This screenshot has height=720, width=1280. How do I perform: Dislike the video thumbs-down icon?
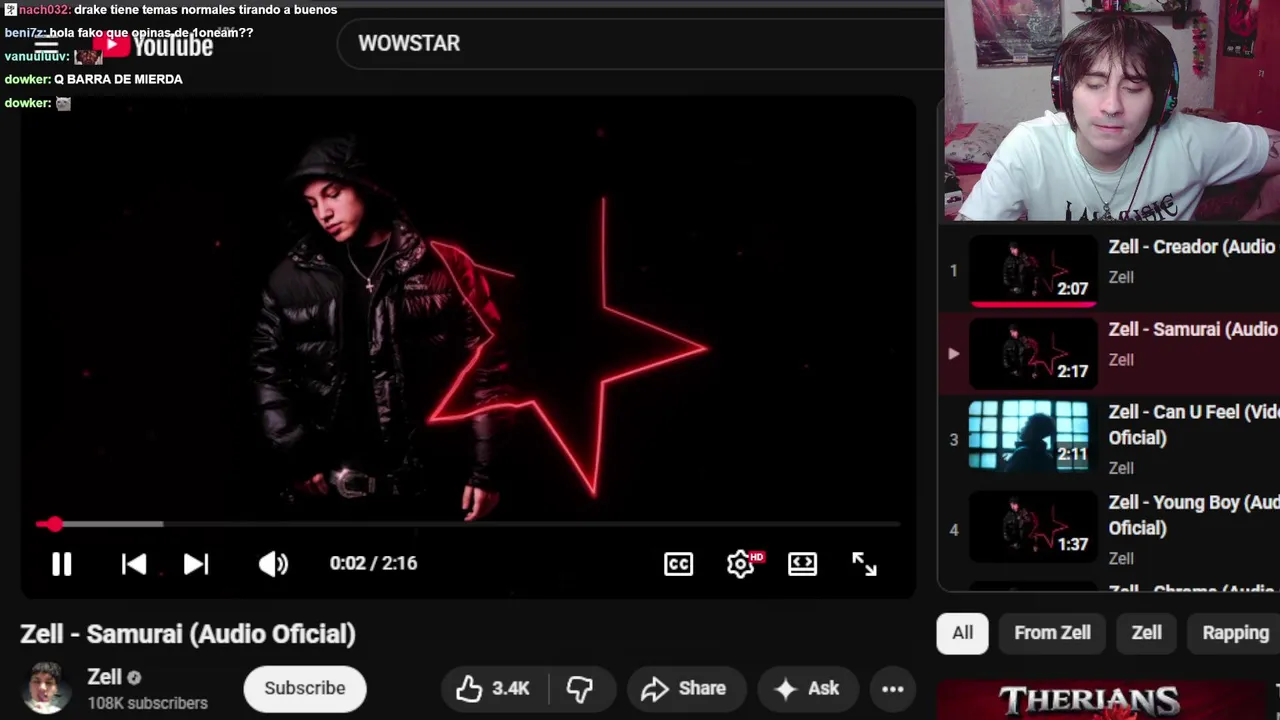tap(580, 688)
